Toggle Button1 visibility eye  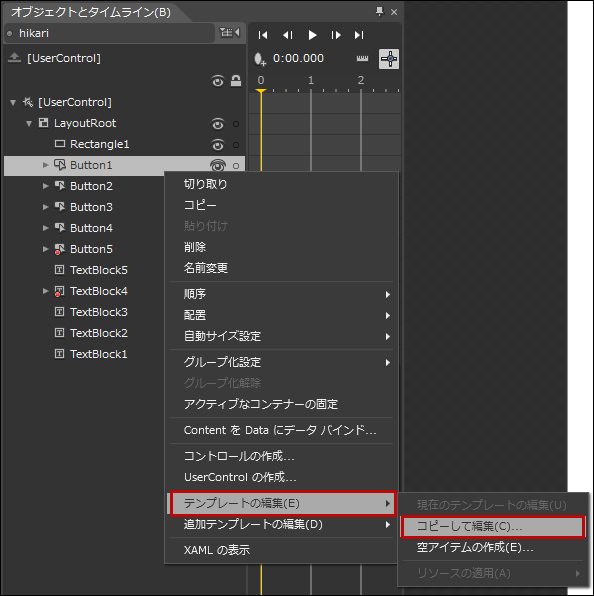coord(218,166)
